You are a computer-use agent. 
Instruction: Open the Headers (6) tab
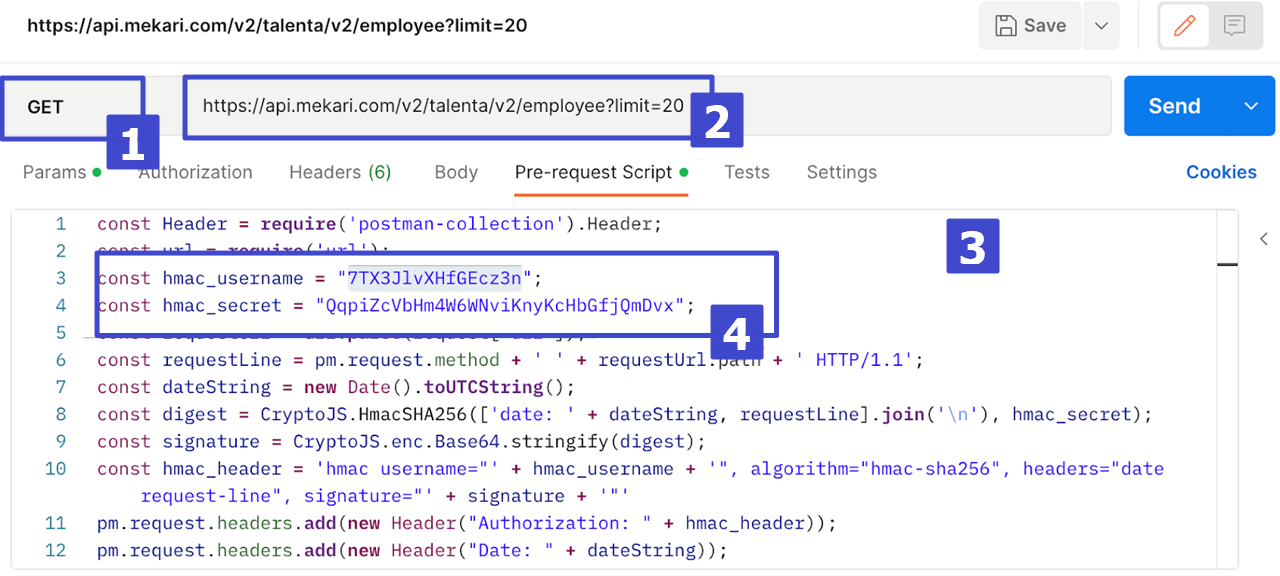(x=340, y=172)
